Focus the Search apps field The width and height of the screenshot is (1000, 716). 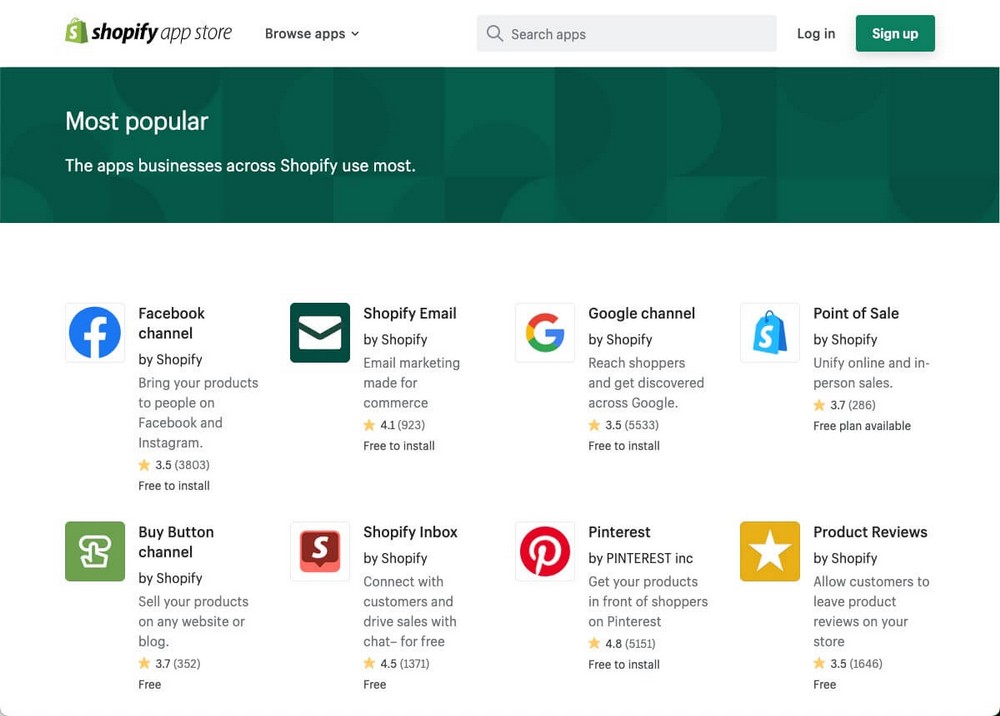(x=626, y=33)
